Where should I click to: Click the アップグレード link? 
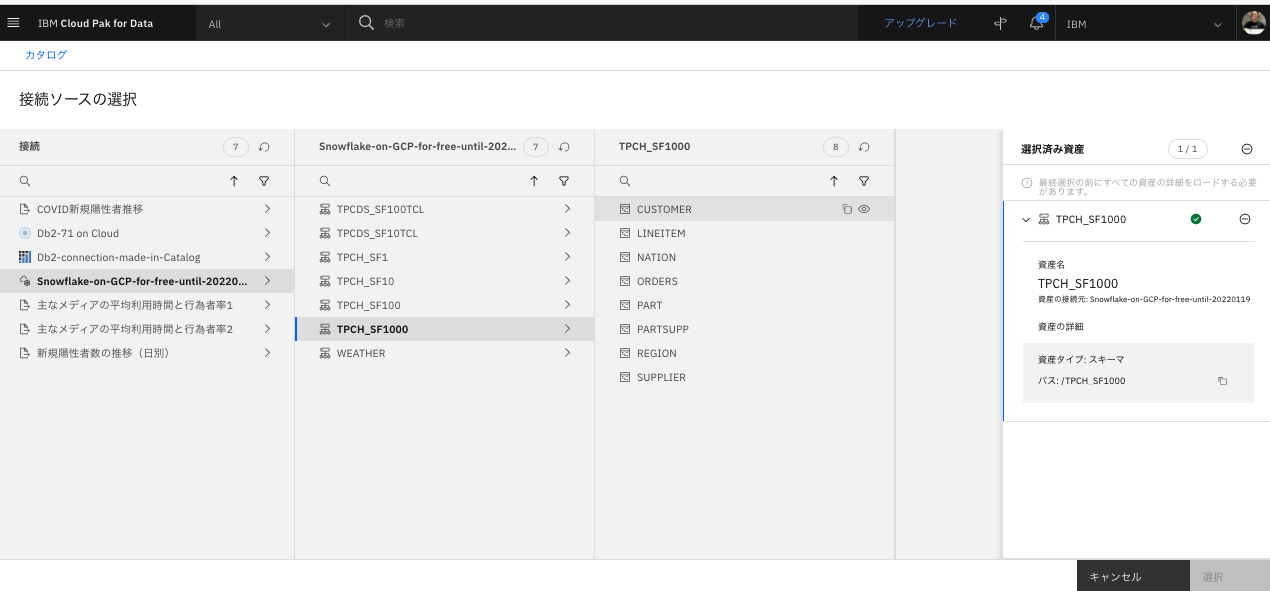point(920,23)
